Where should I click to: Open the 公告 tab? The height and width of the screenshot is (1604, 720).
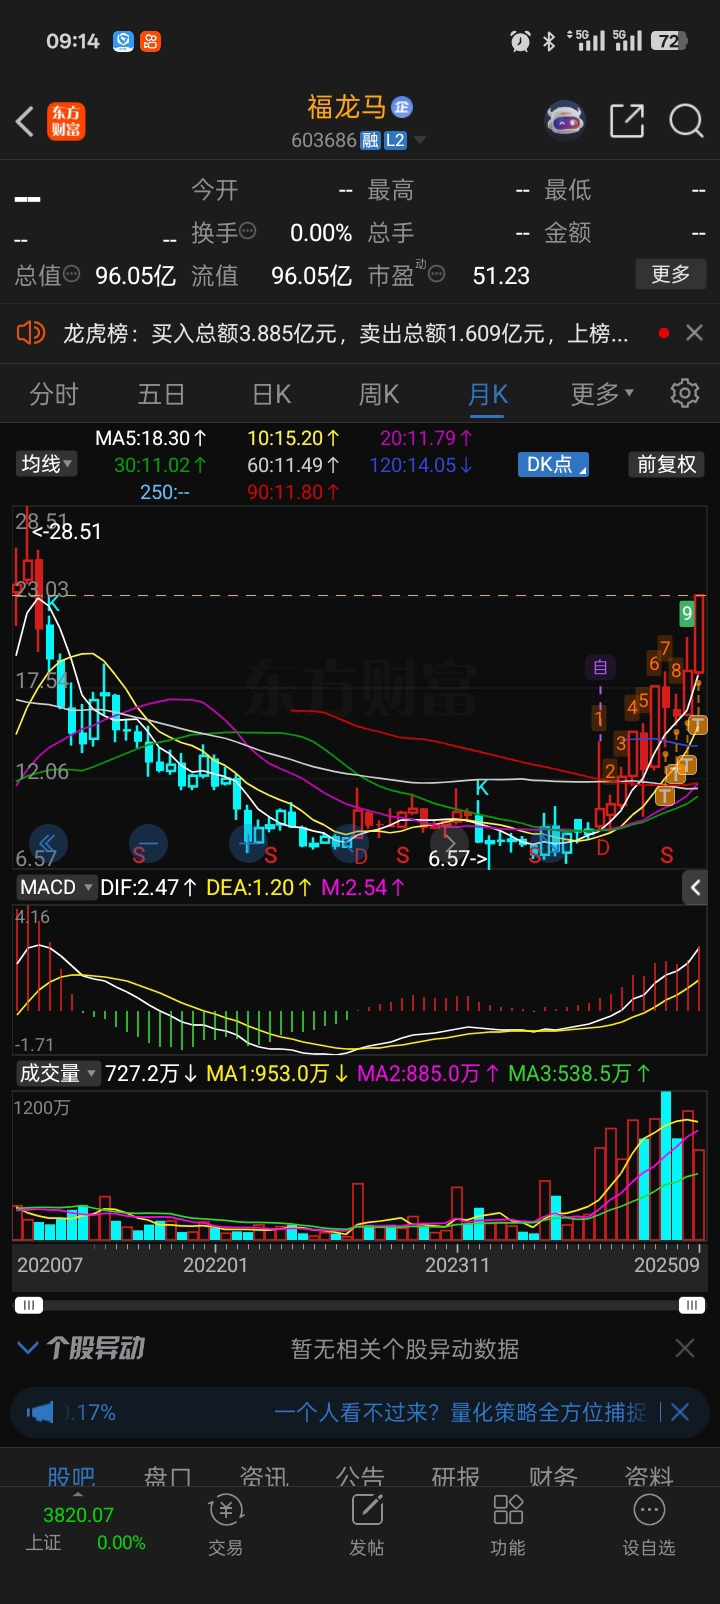point(360,1476)
